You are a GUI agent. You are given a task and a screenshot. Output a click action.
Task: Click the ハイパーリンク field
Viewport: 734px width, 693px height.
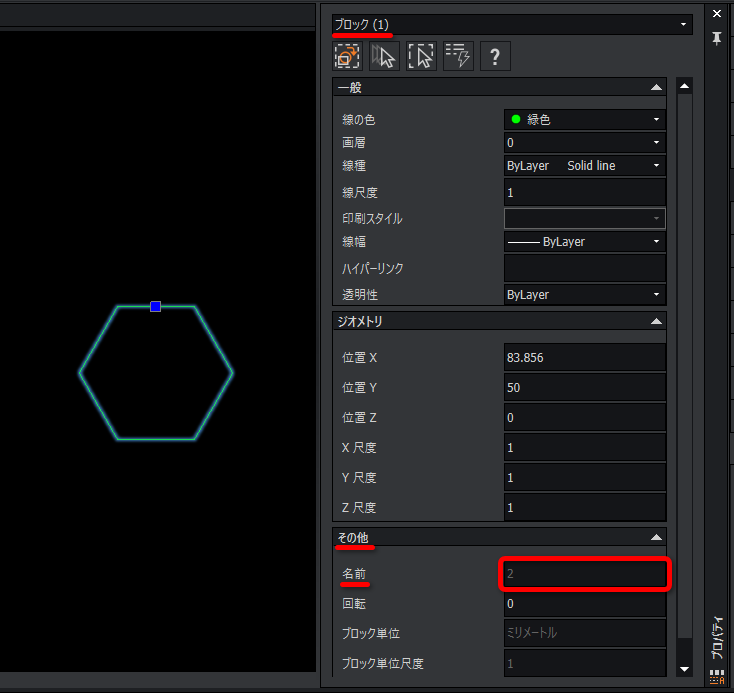click(585, 268)
